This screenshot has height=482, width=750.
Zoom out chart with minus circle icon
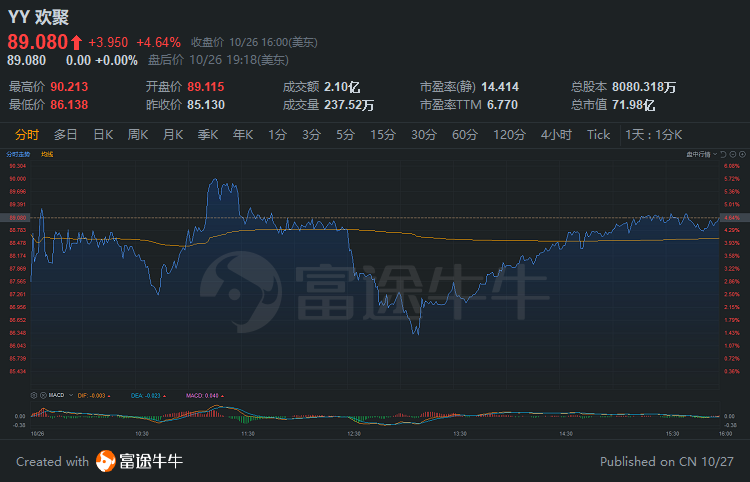[733, 154]
